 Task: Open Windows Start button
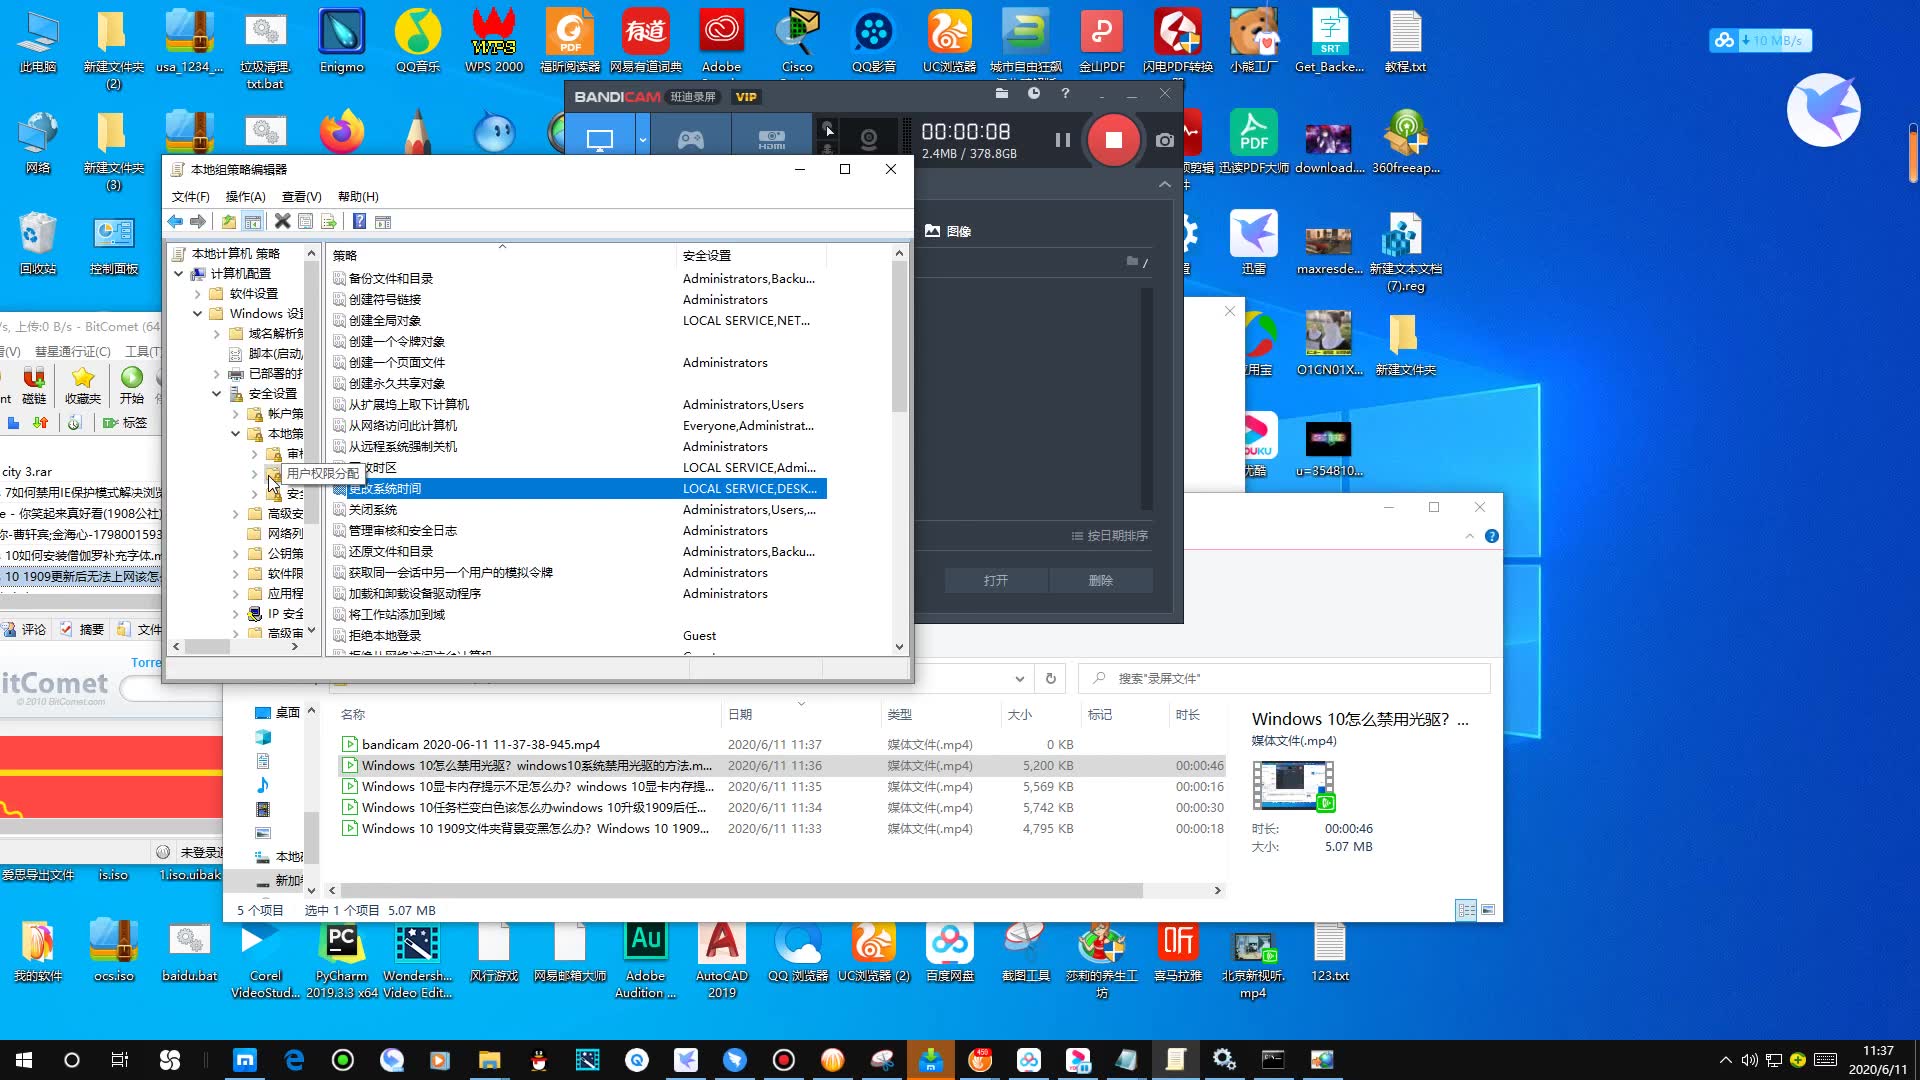pos(24,1060)
